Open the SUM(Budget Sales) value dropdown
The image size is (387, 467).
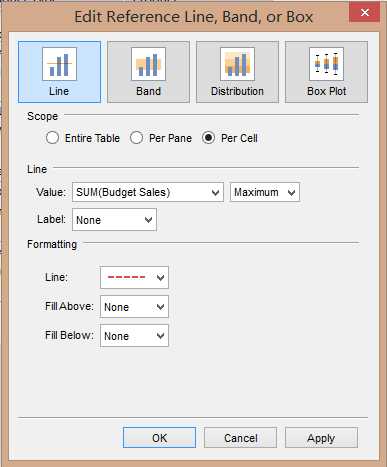pos(148,192)
